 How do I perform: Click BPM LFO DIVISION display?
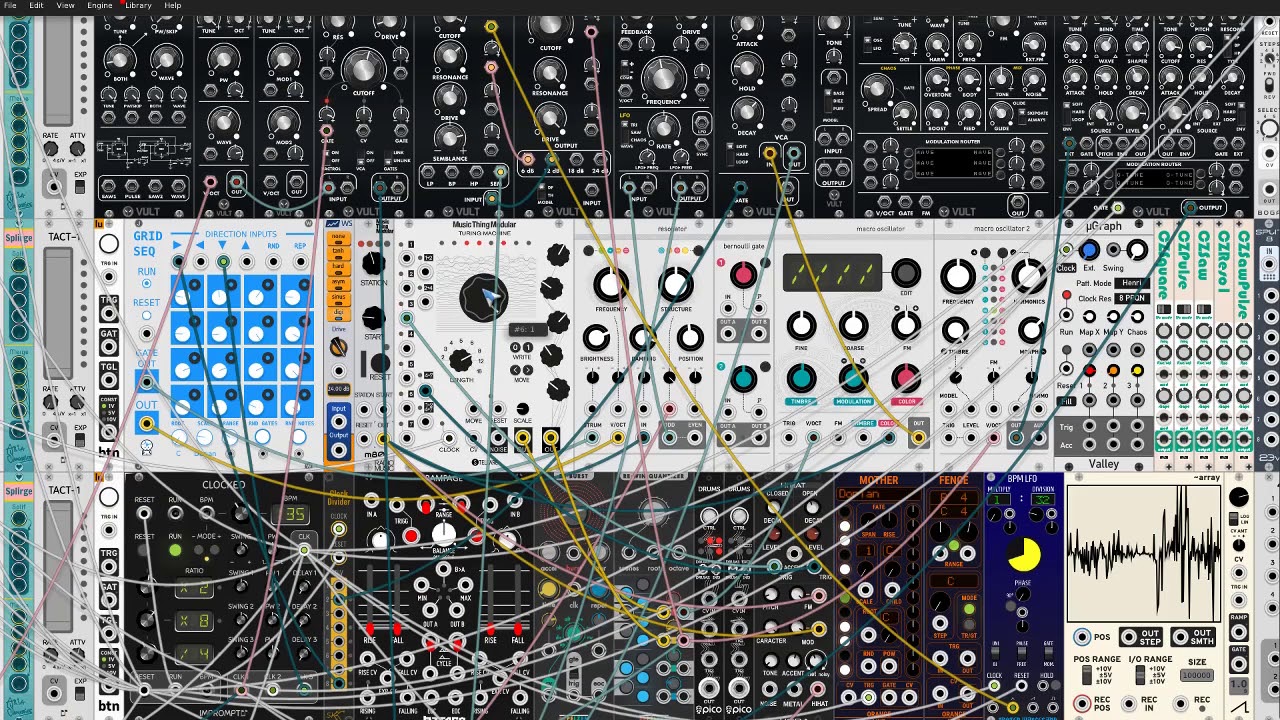tap(1043, 499)
